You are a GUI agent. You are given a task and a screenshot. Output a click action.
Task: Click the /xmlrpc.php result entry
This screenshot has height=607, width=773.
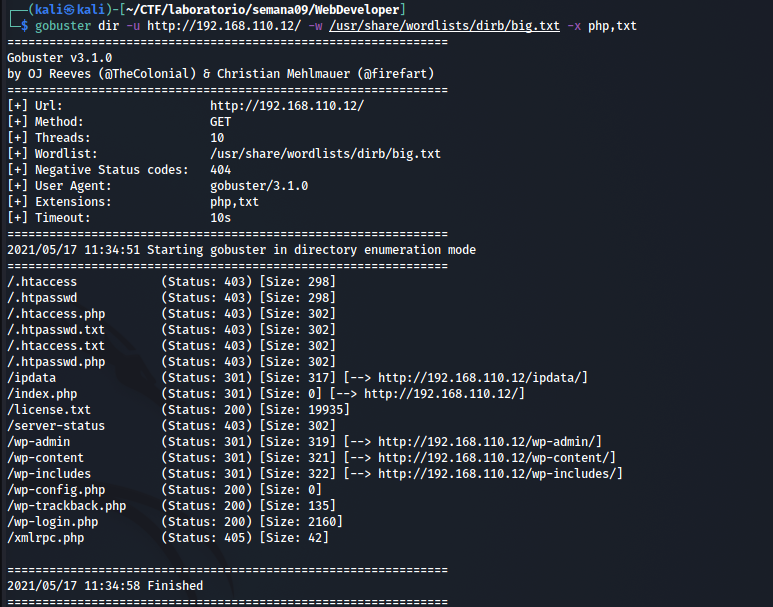pyautogui.click(x=45, y=537)
